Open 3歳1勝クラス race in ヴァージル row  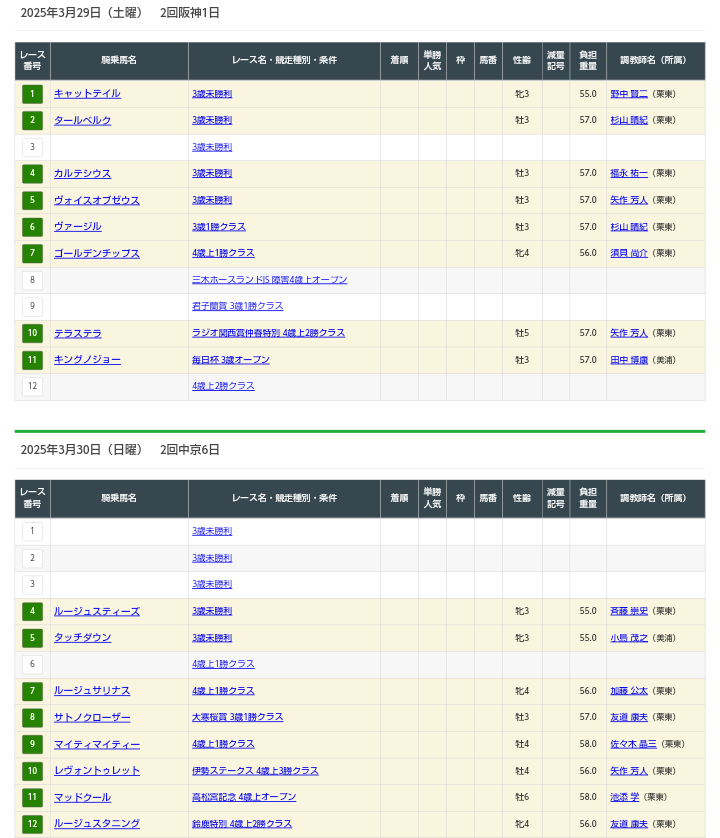click(219, 227)
